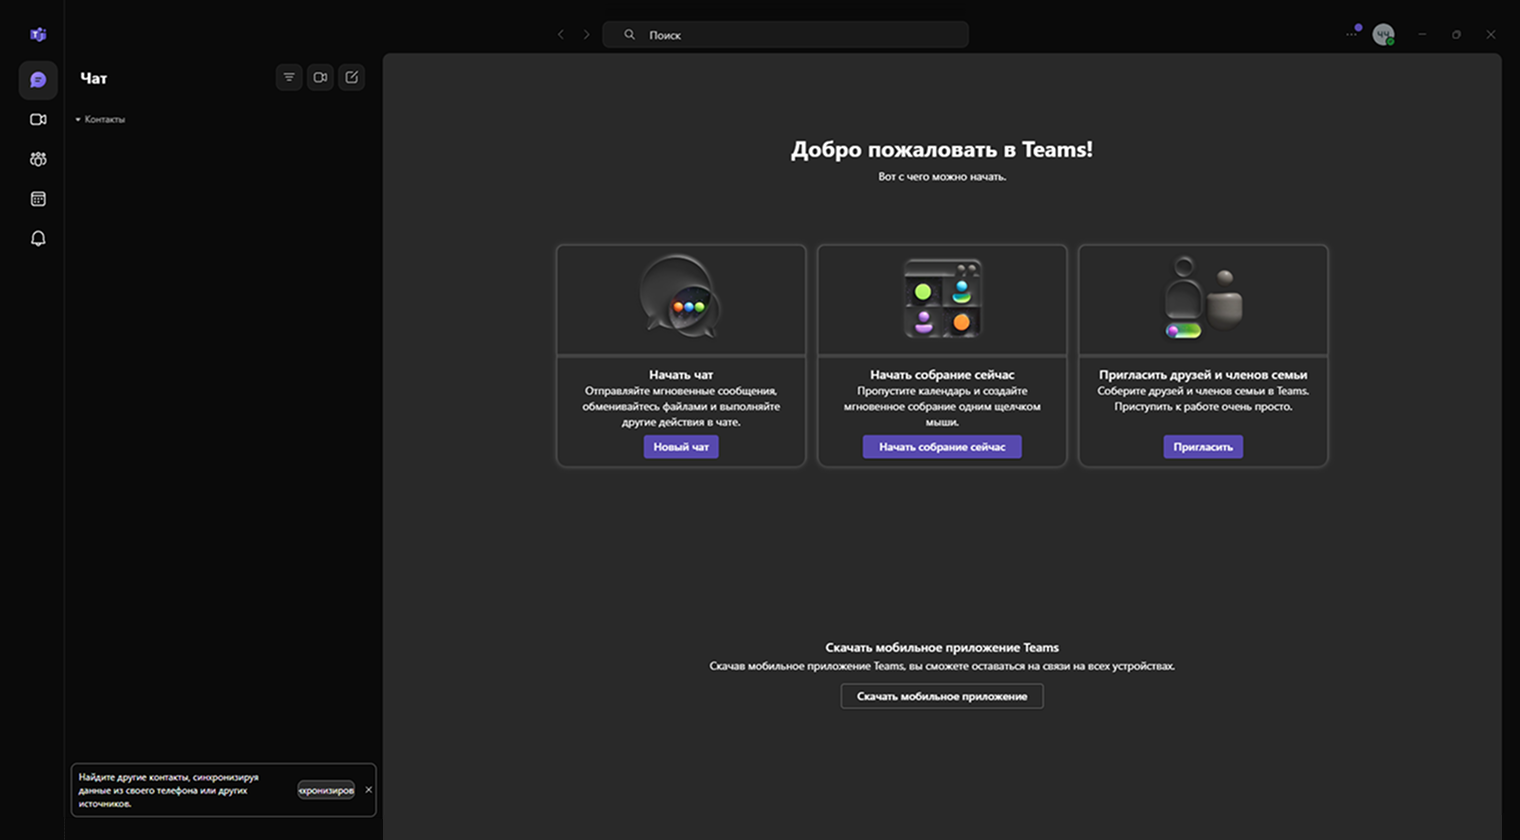Click the Teams logo icon
This screenshot has width=1520, height=840.
click(x=38, y=35)
